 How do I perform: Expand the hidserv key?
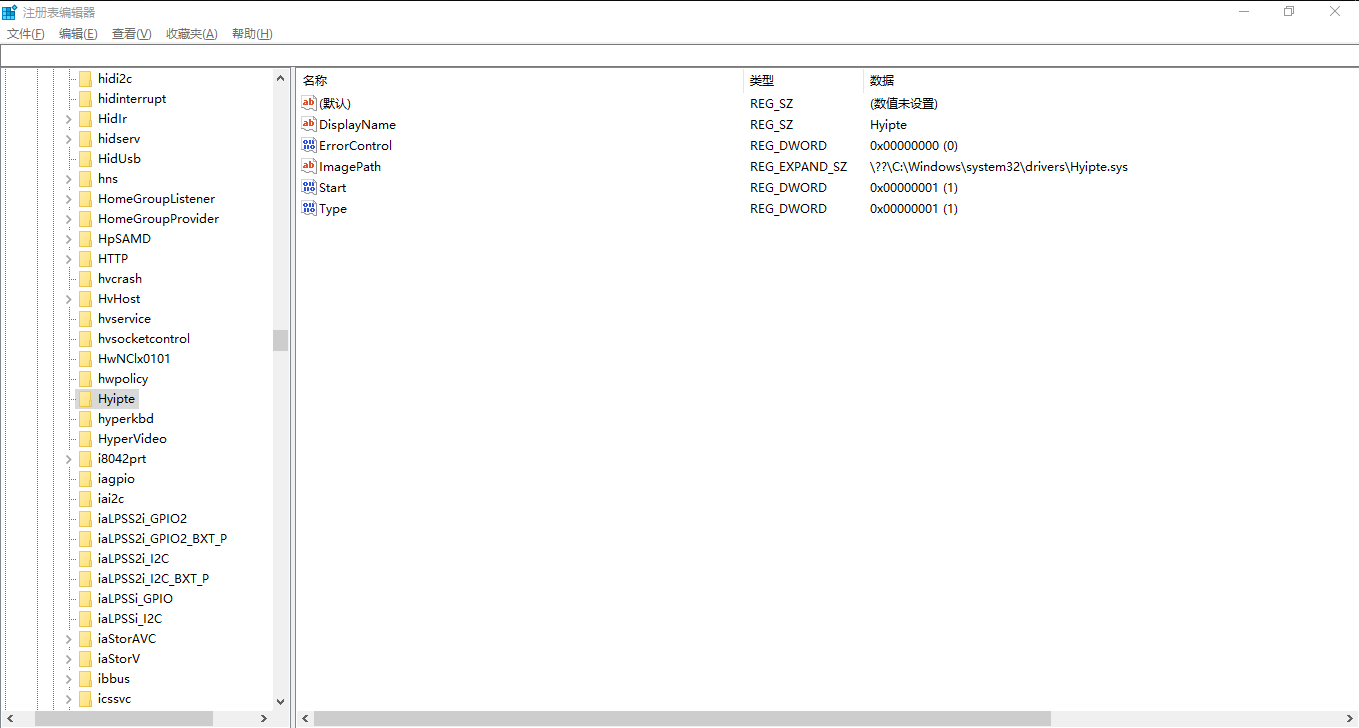[68, 138]
